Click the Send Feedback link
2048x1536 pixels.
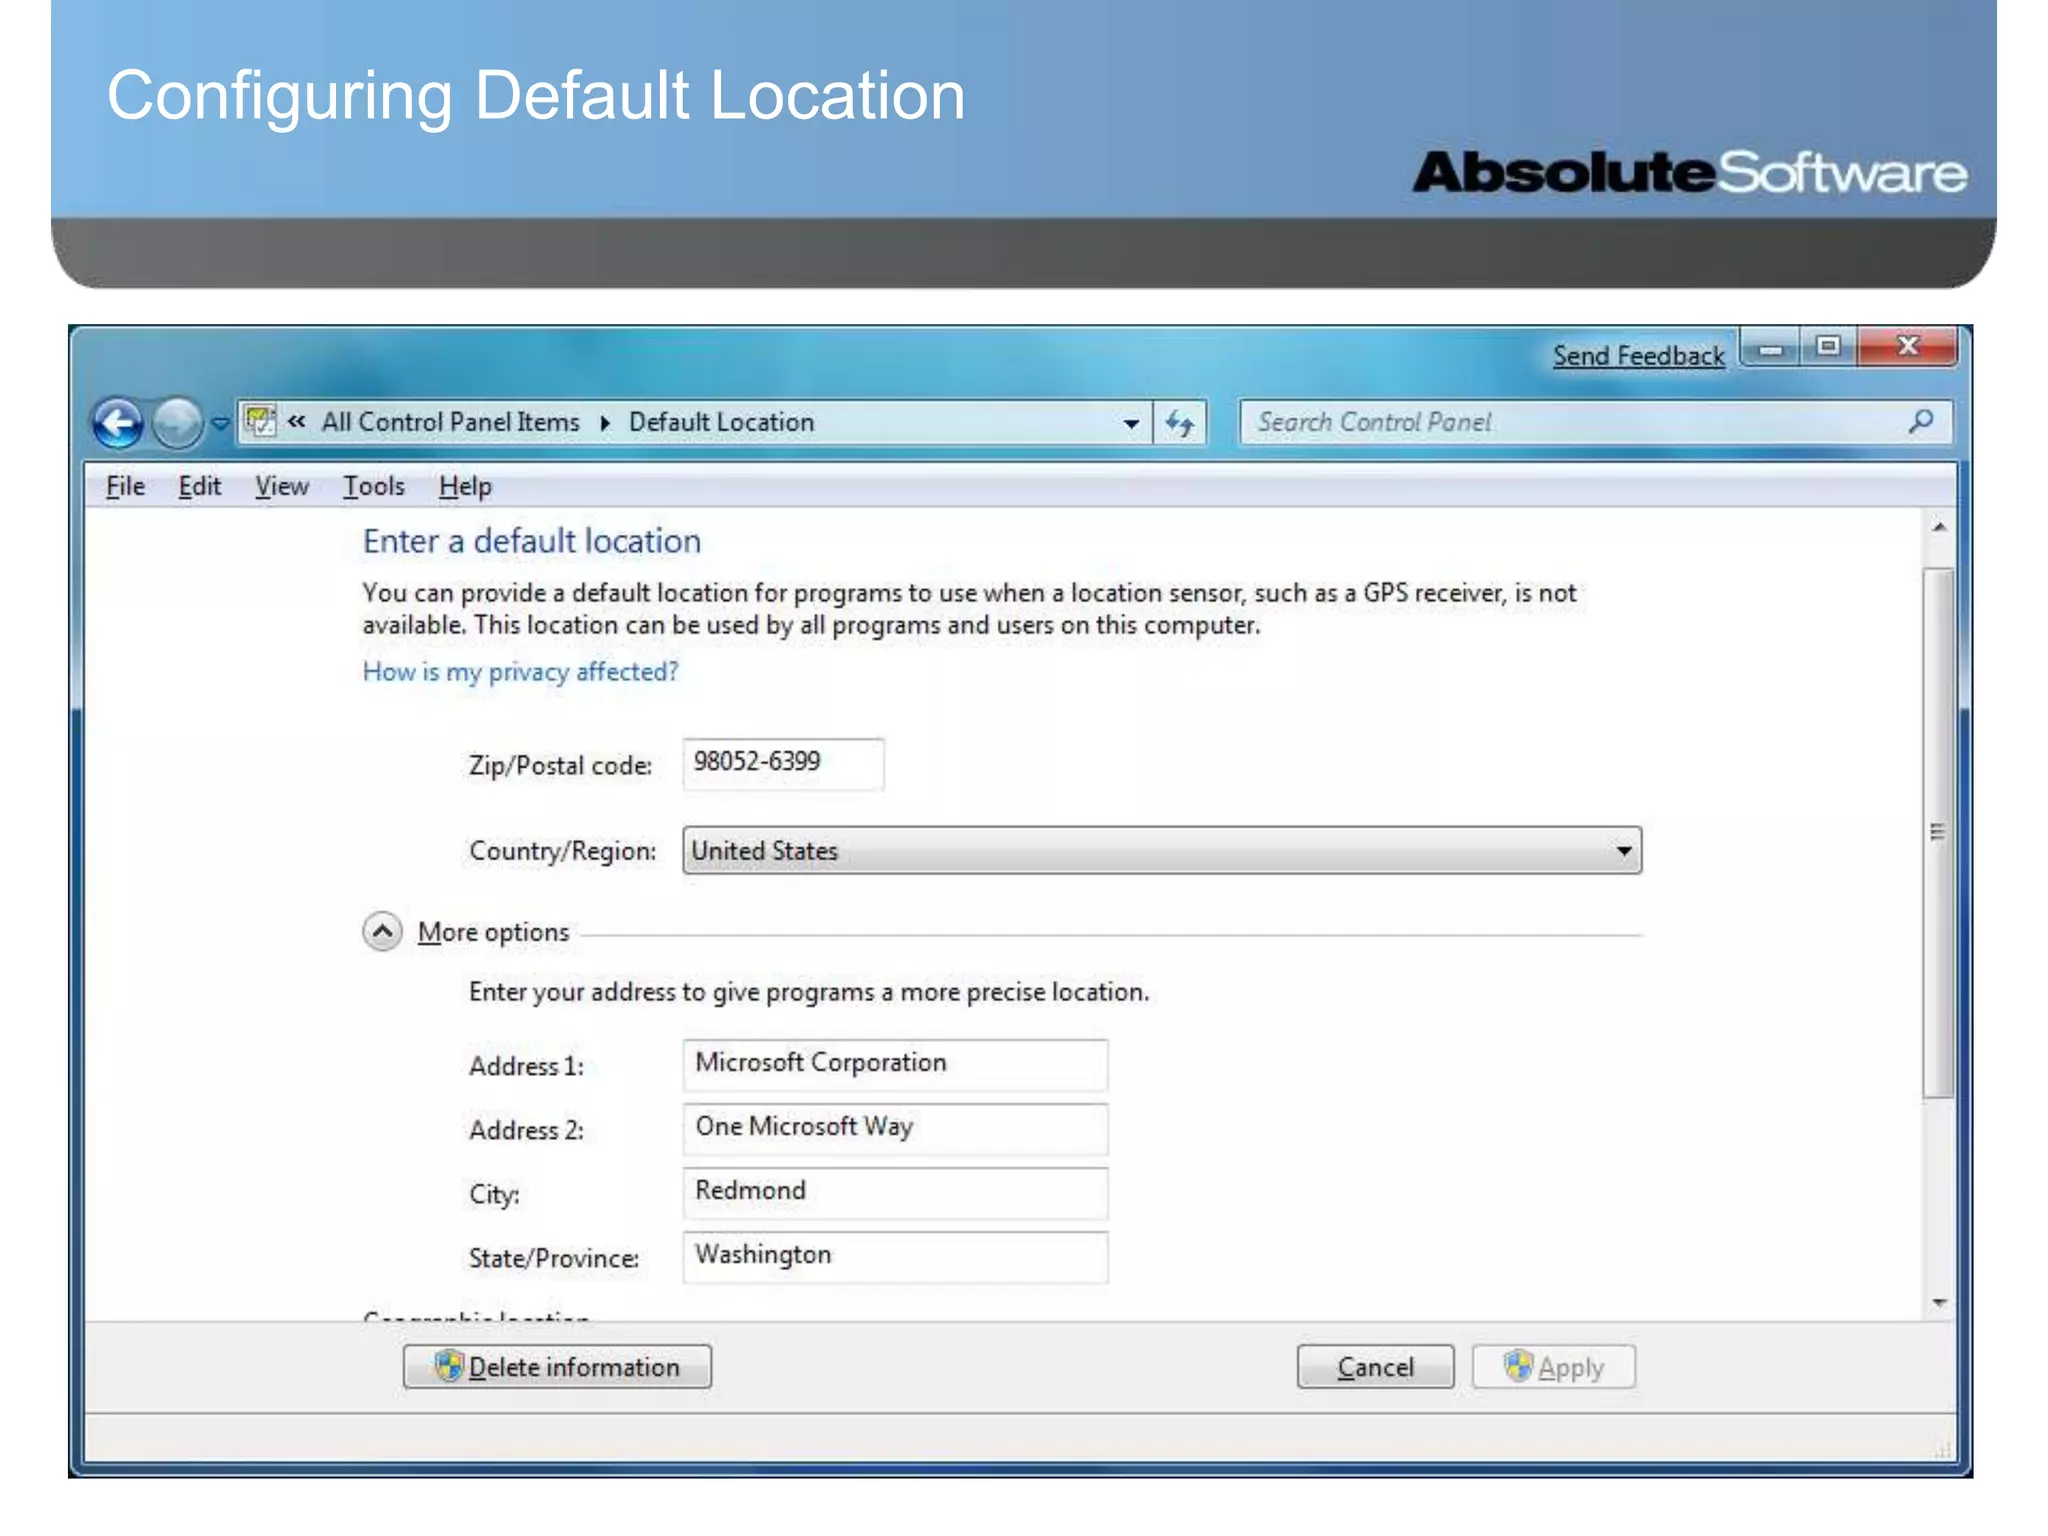coord(1637,356)
